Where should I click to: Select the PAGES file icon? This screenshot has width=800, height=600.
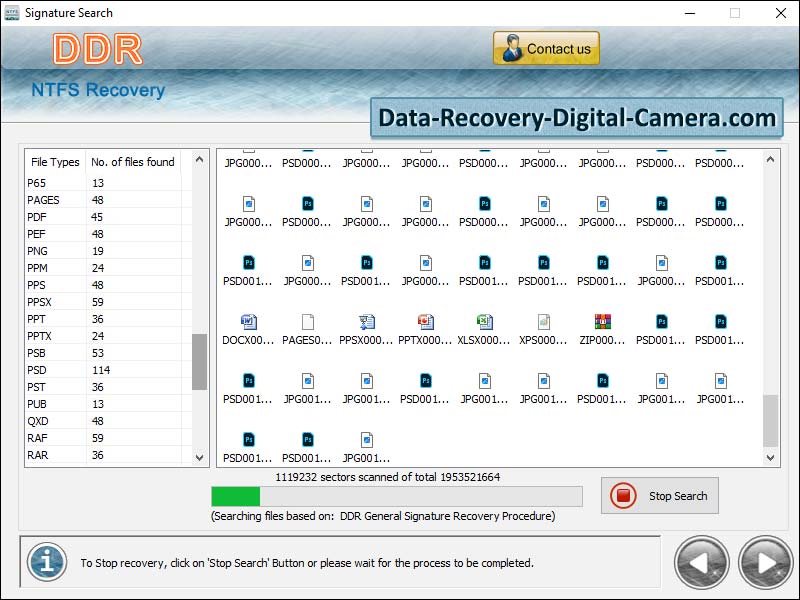[307, 322]
